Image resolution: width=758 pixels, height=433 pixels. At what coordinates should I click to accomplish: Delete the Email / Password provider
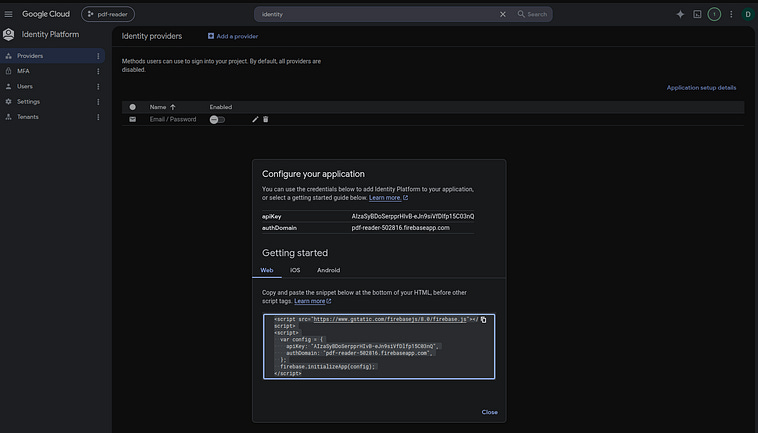(265, 119)
